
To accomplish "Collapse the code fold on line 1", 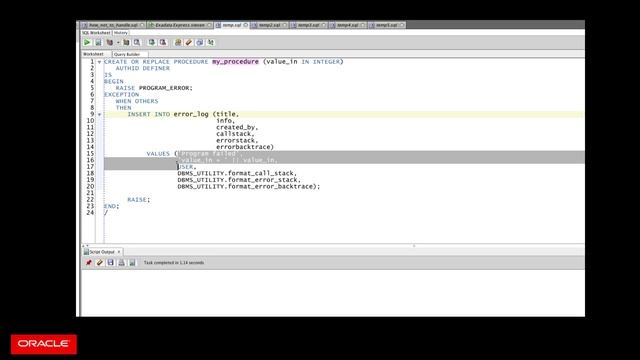I will tap(99, 62).
